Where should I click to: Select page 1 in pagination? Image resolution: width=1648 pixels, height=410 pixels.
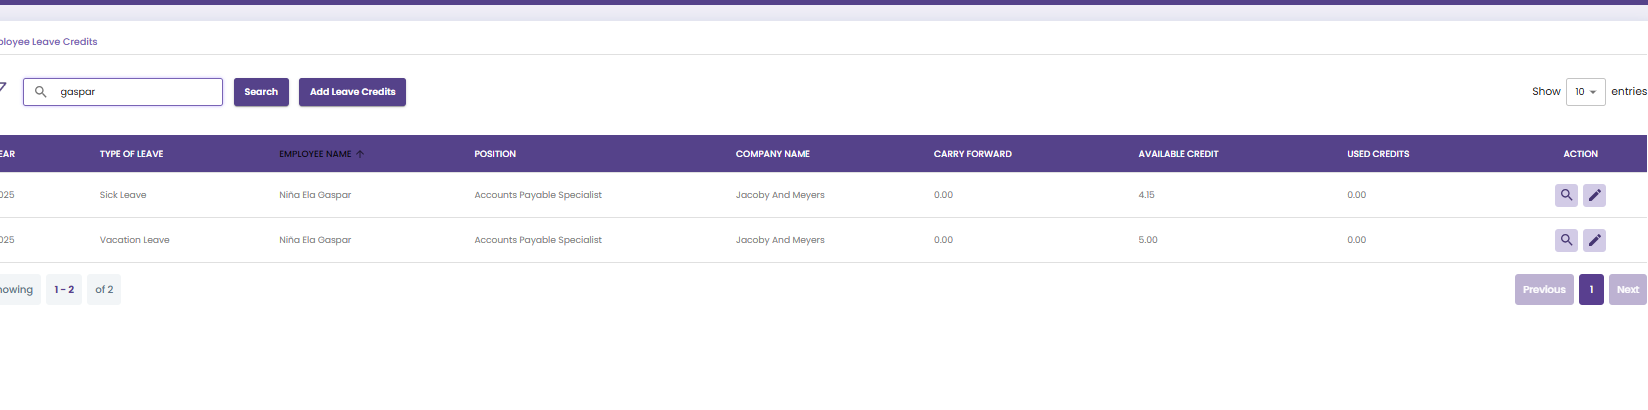click(1591, 290)
